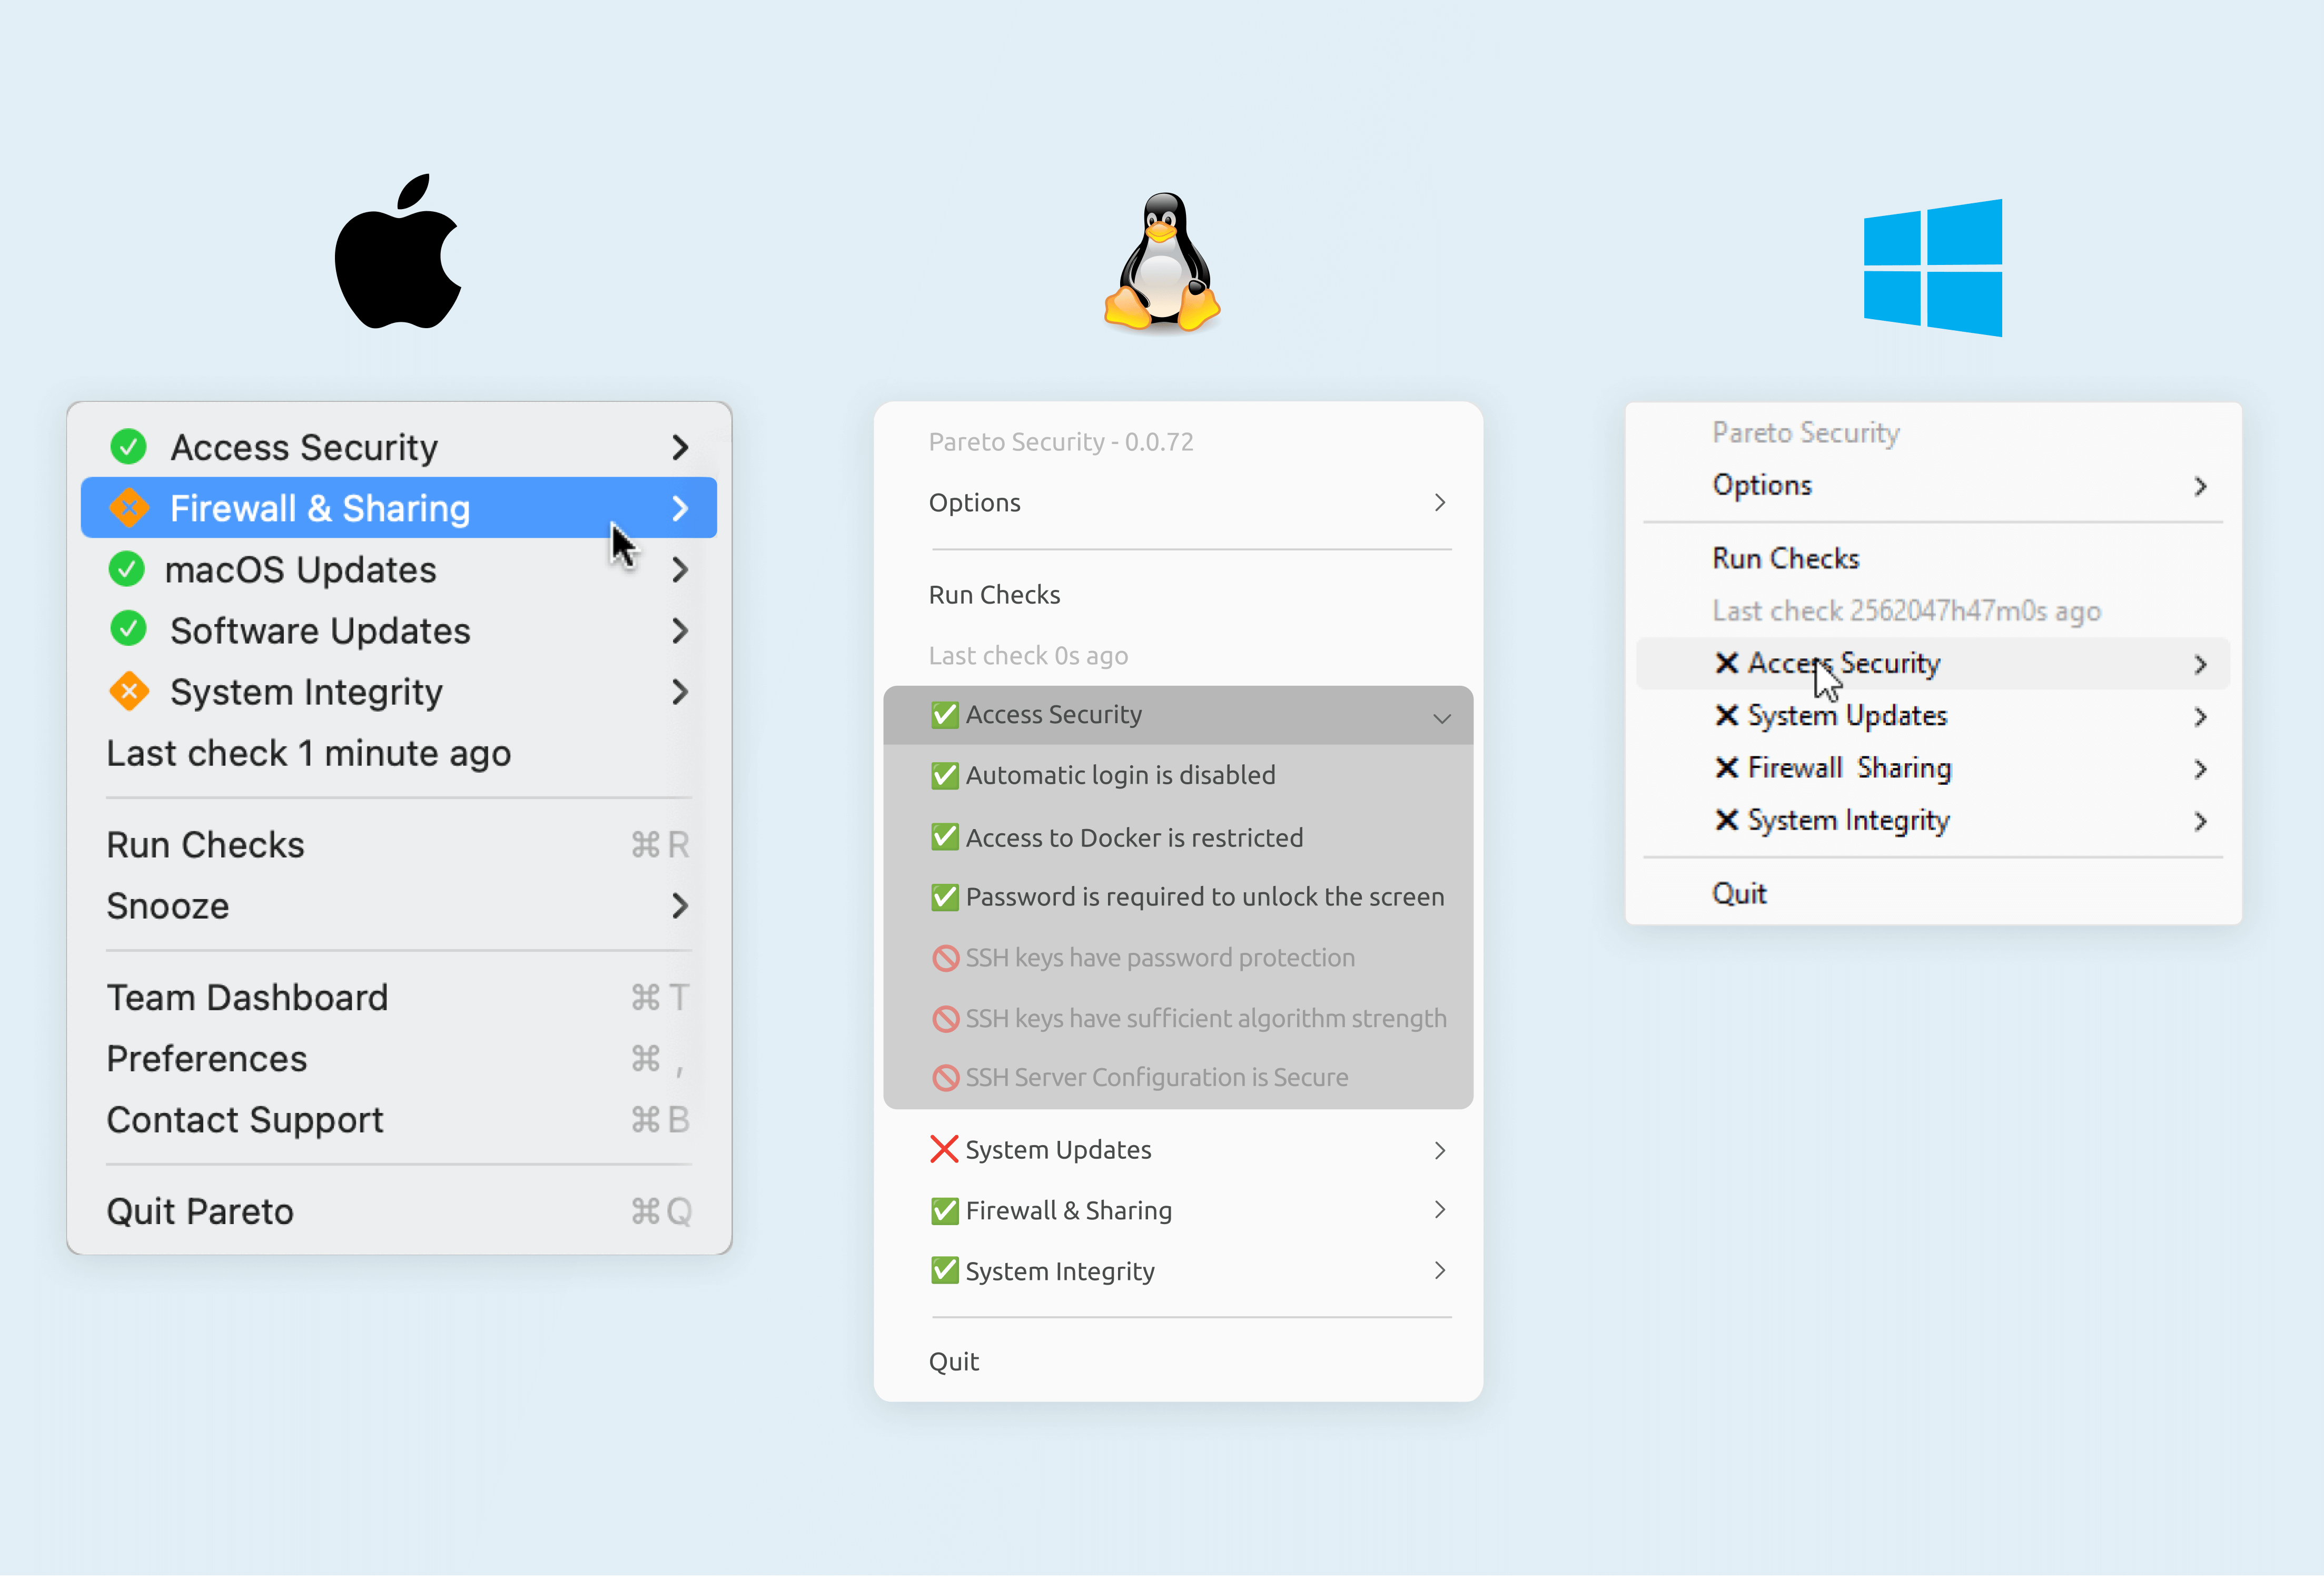Click Quit in the Windows menu
2324x1577 pixels.
[1933, 893]
